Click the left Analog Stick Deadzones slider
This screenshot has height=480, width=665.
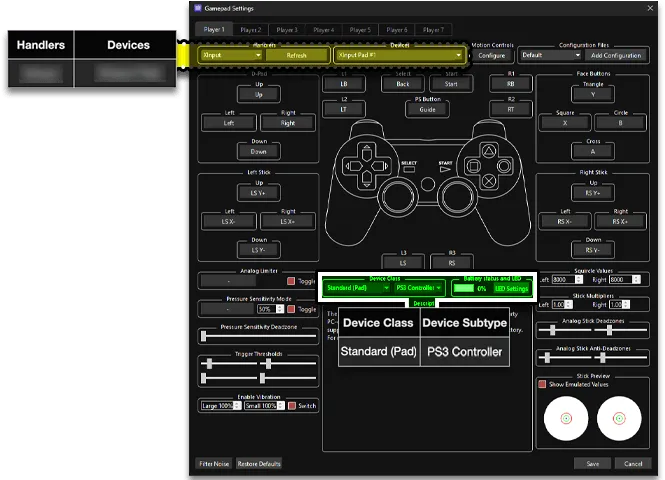click(564, 330)
